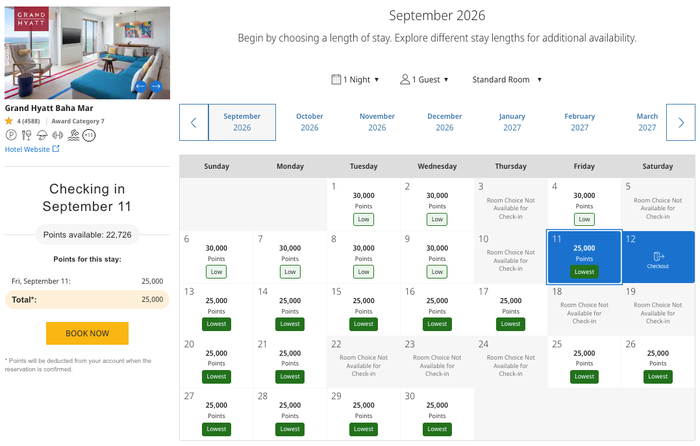
Task: Click the hotel room photo thumbnail
Action: coord(87,53)
